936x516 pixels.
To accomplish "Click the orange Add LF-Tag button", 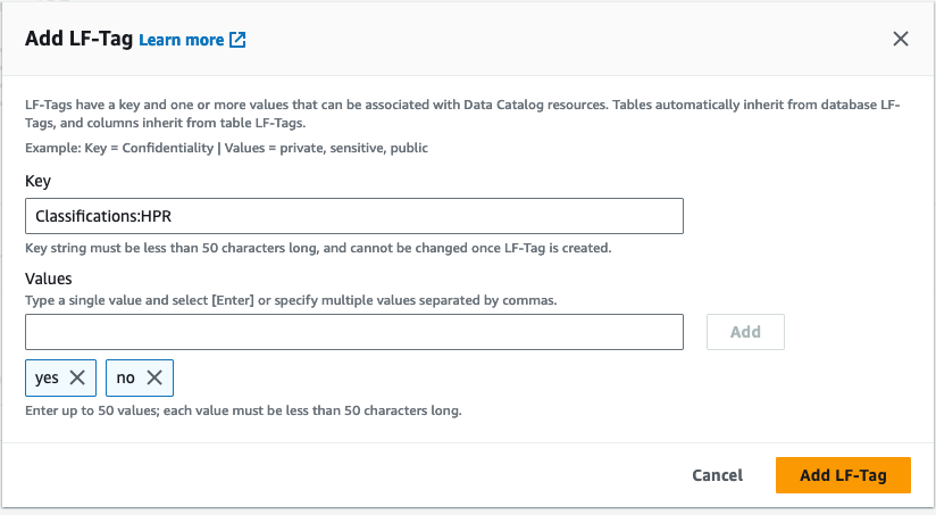I will click(842, 475).
